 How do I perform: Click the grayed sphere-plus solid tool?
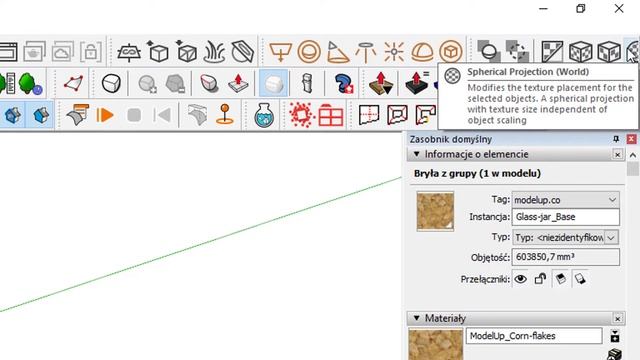pos(147,84)
